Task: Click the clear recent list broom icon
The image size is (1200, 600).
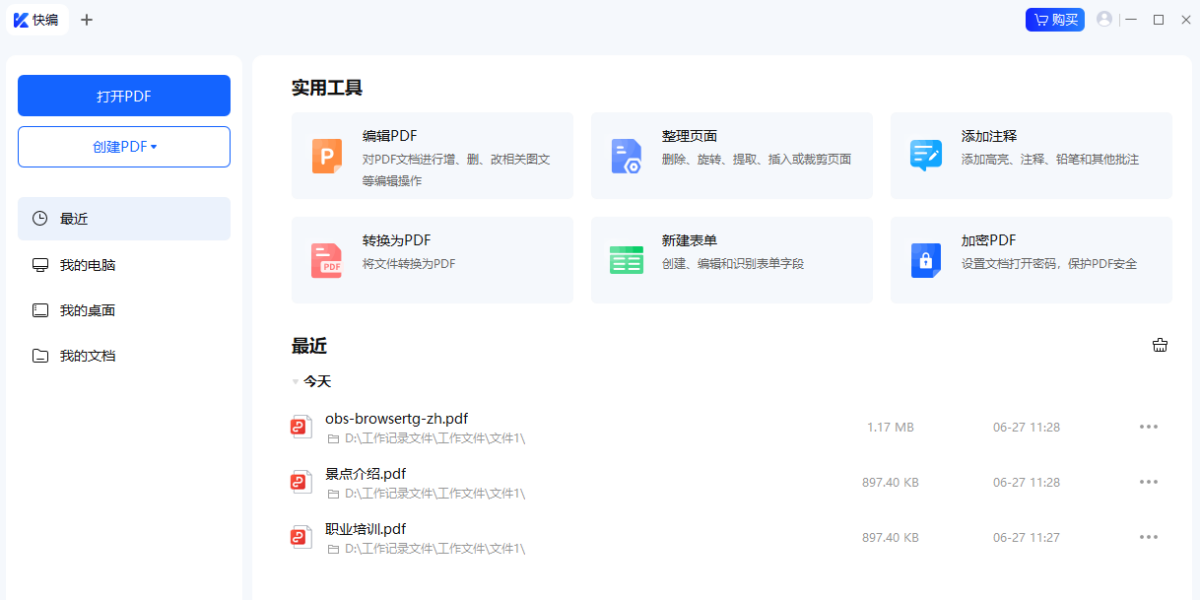Action: (x=1160, y=346)
